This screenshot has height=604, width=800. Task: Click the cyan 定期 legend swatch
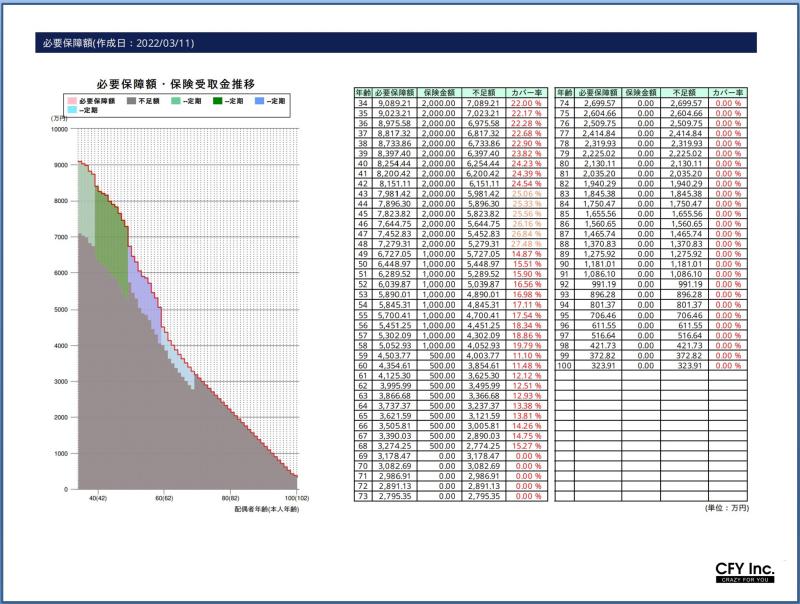pos(72,110)
